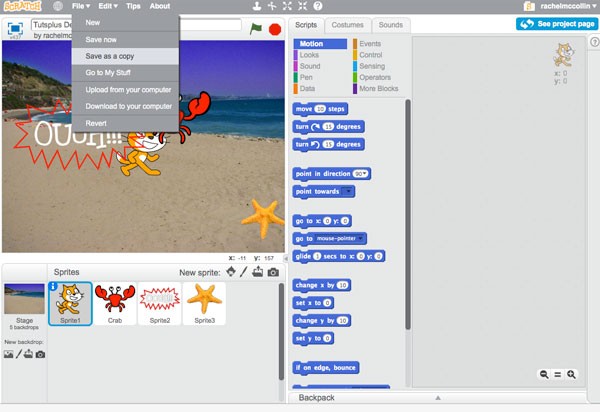Open the About link
This screenshot has width=600, height=412.
160,6
